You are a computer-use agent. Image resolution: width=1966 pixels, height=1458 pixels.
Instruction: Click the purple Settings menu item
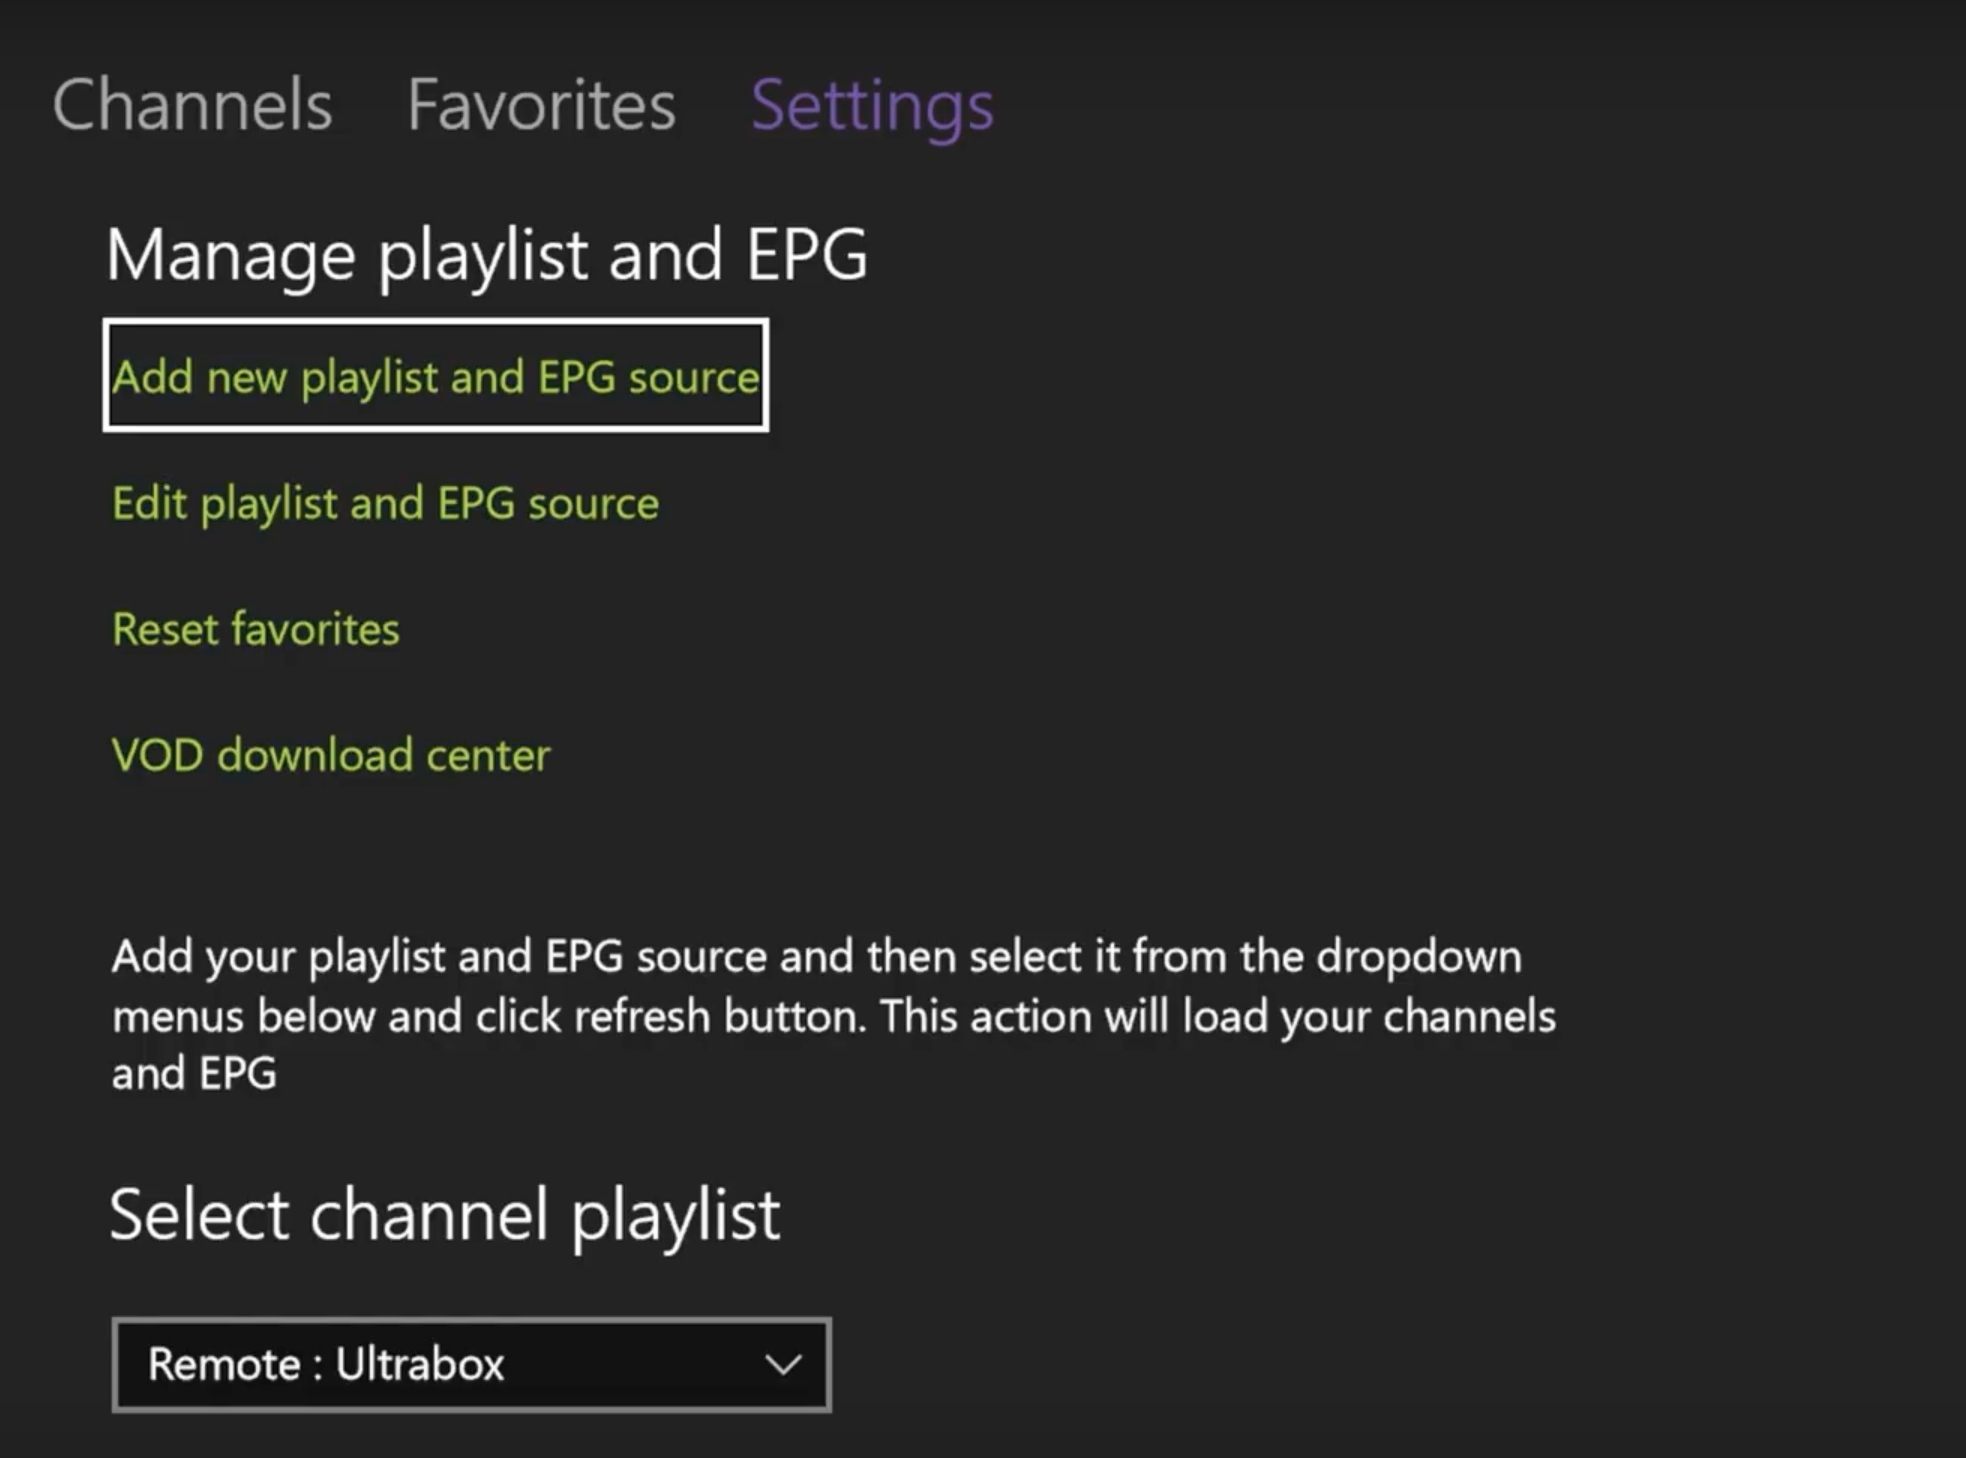click(x=872, y=104)
